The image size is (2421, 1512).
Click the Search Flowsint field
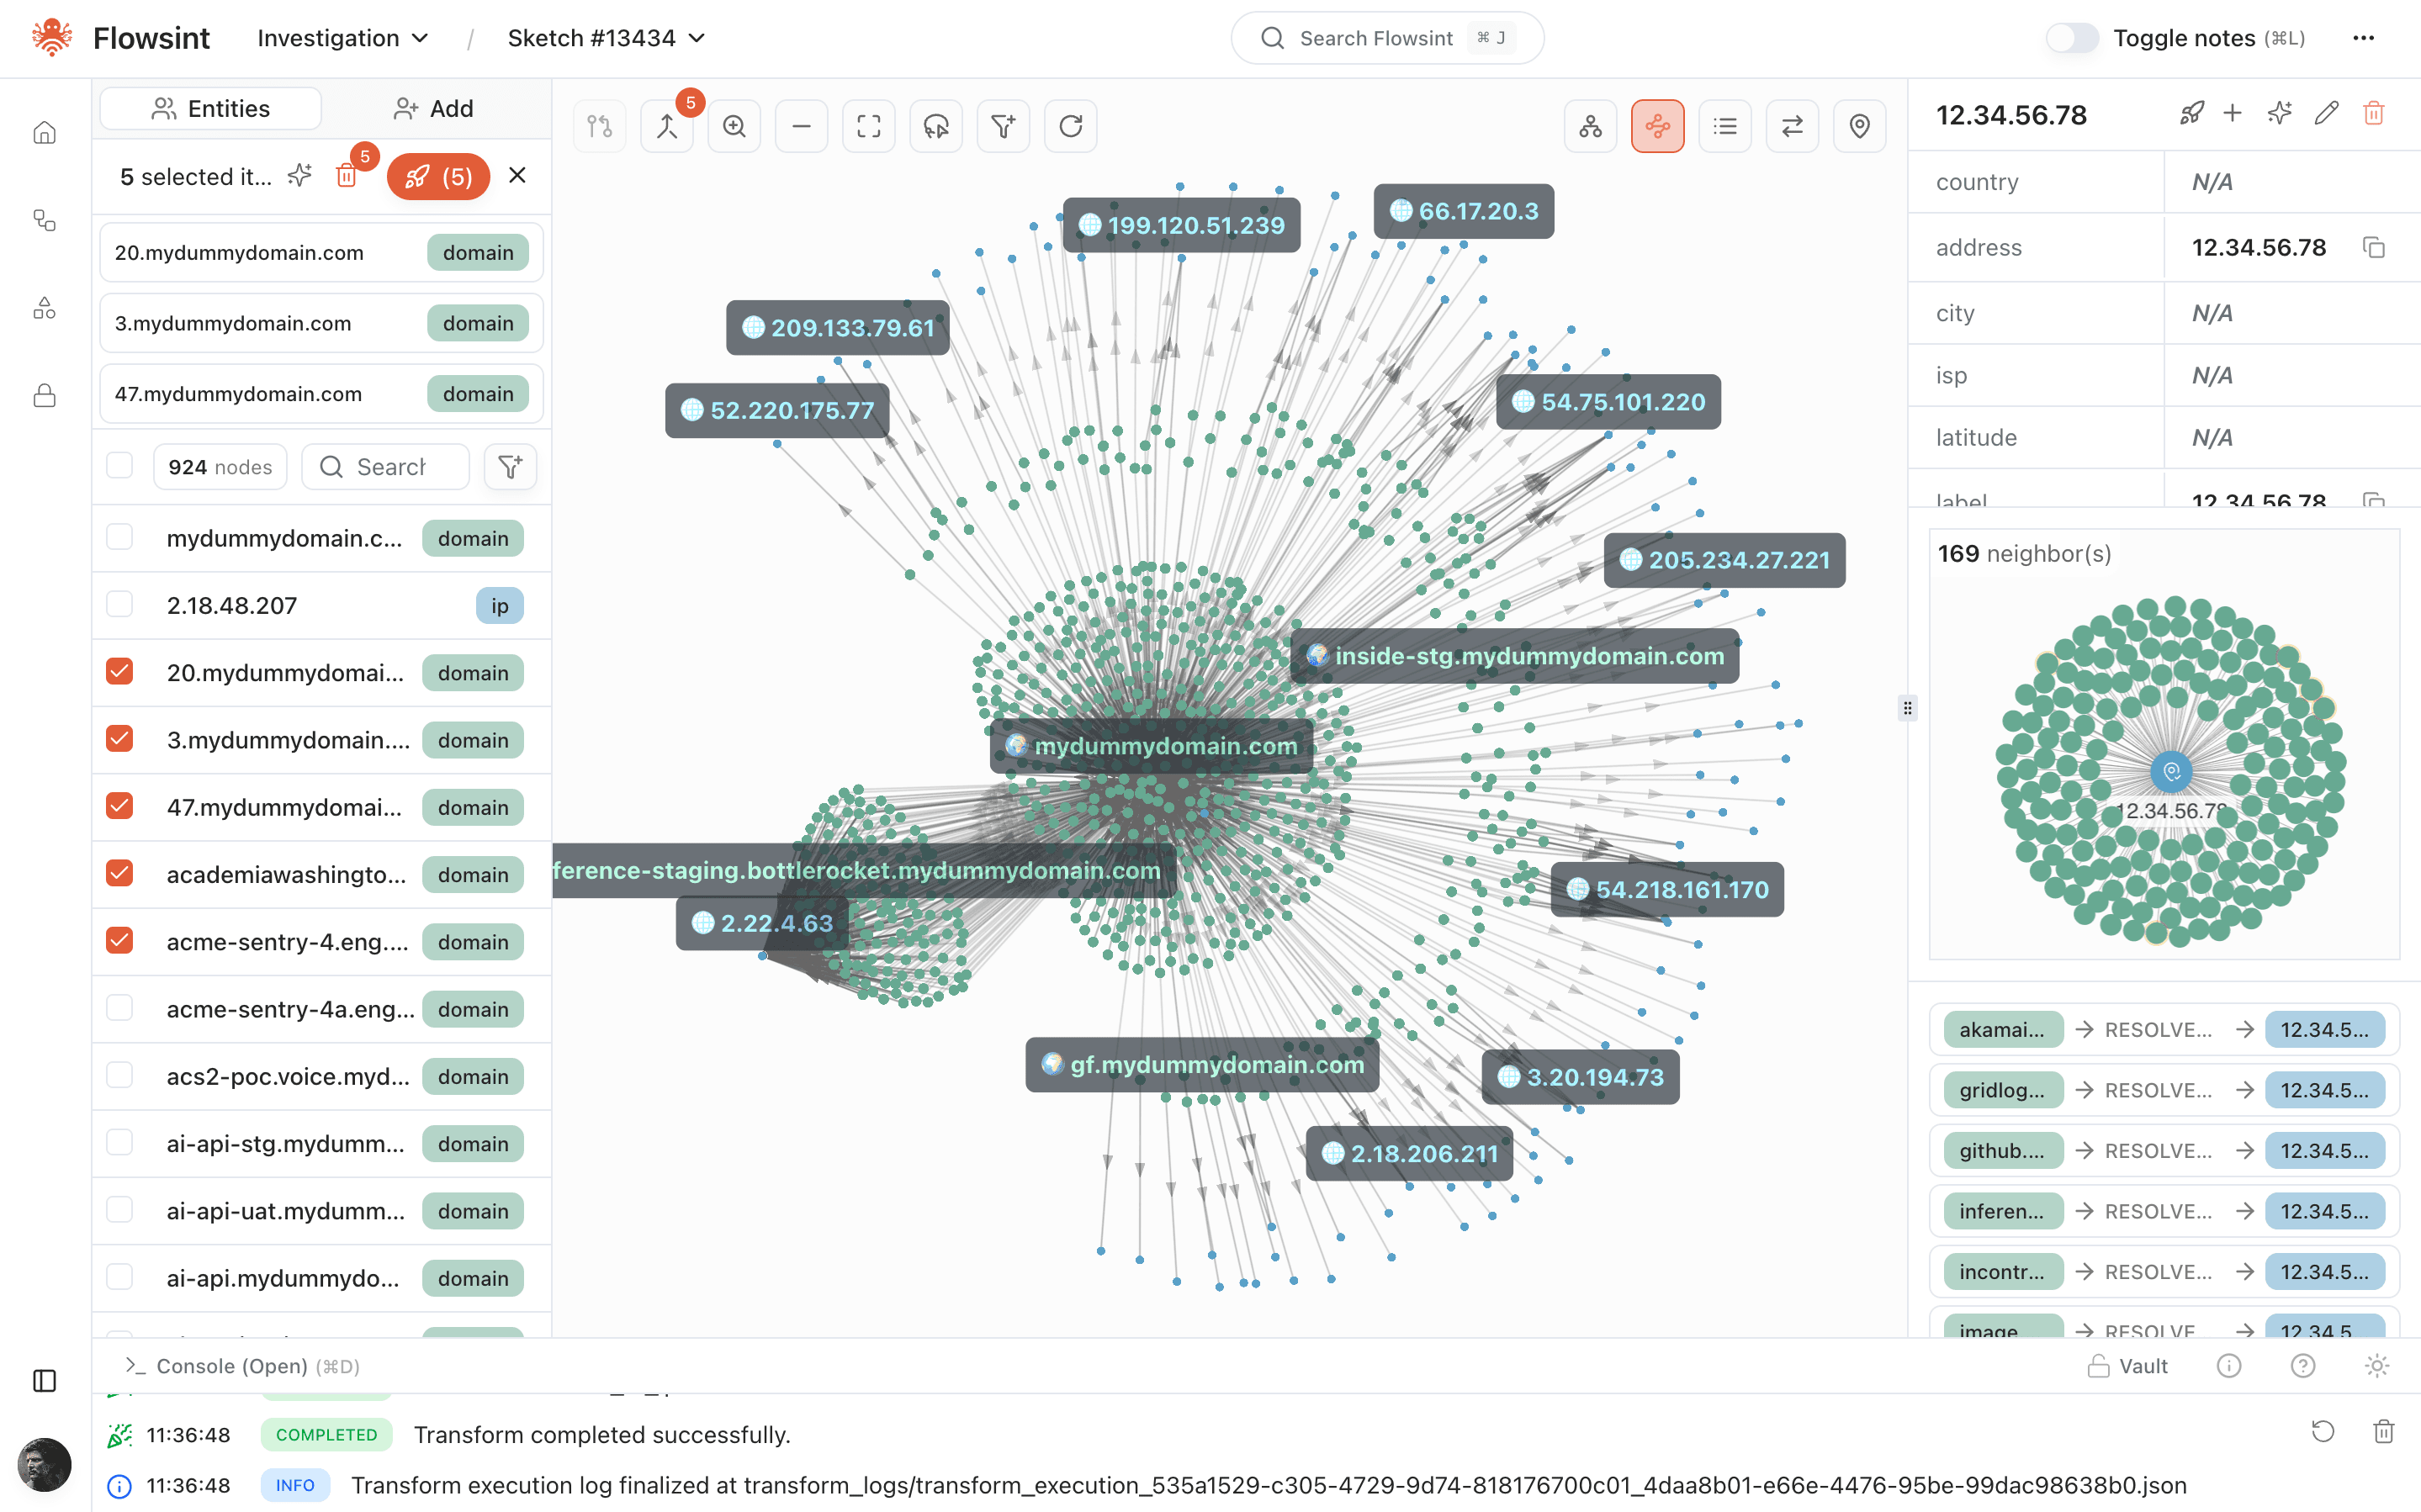pyautogui.click(x=1385, y=38)
